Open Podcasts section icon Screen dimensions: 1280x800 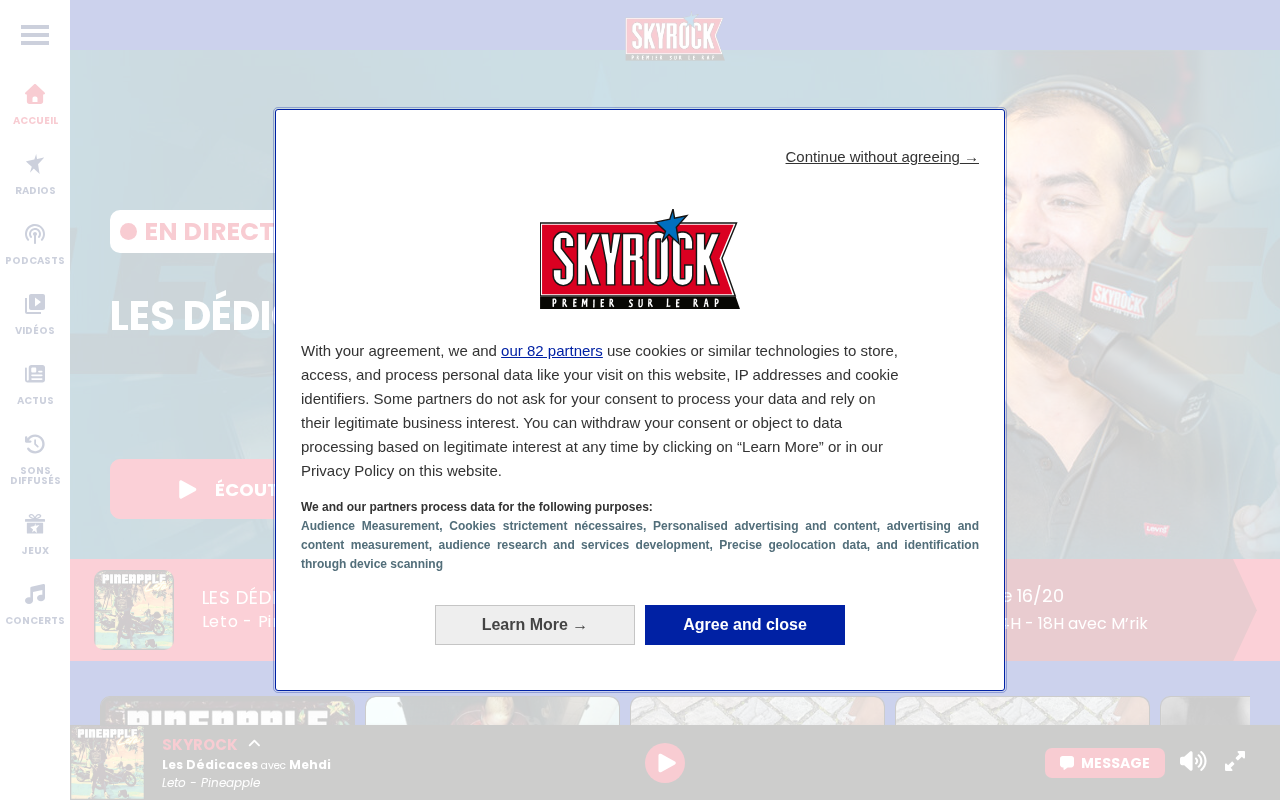tap(35, 234)
